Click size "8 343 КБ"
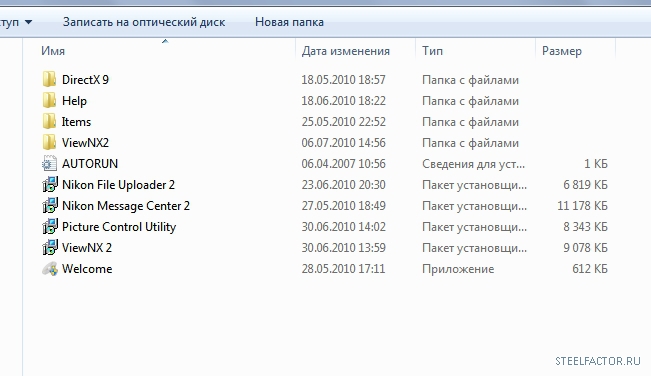651x376 pixels. point(585,227)
